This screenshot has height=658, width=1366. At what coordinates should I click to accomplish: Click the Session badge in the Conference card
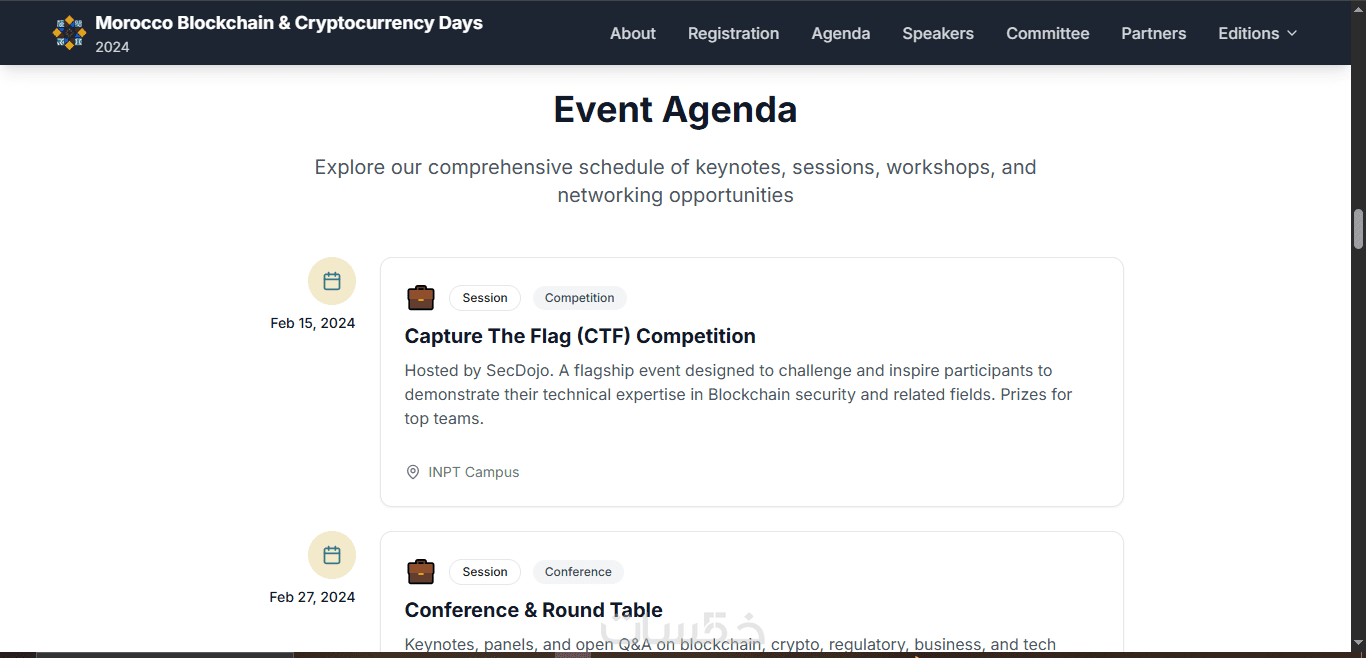click(485, 572)
